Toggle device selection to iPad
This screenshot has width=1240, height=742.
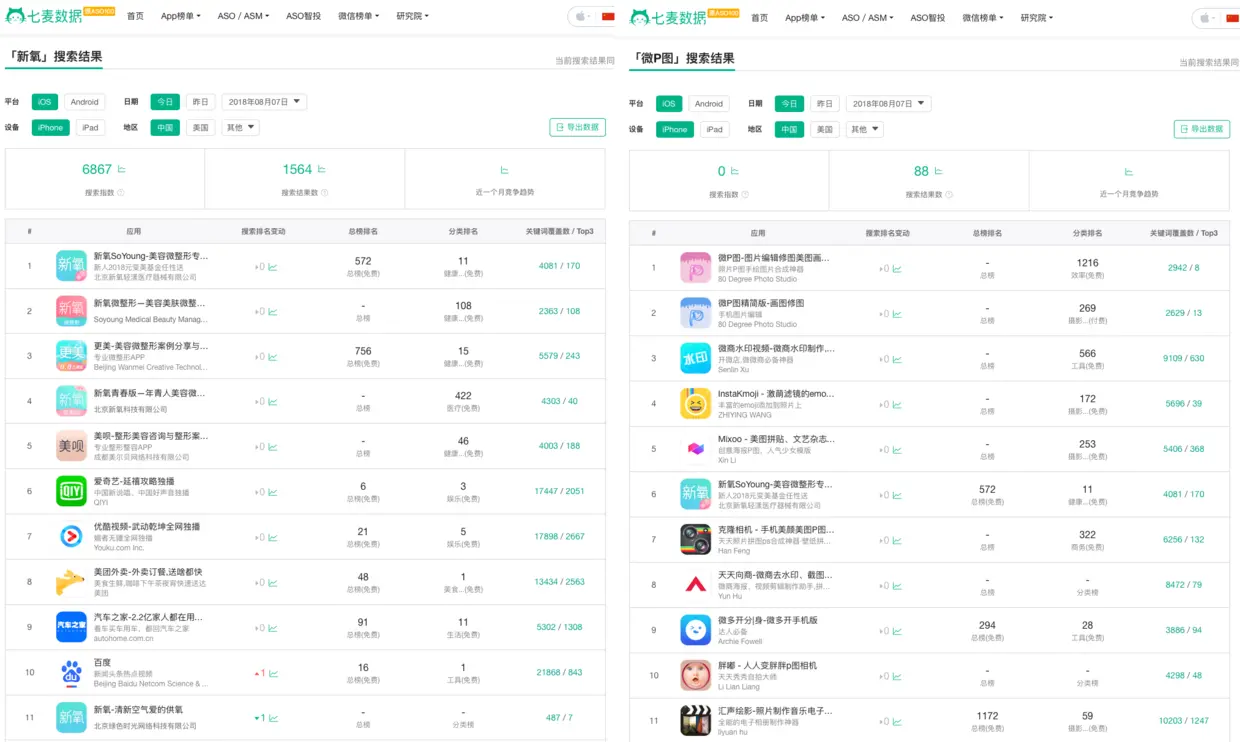click(x=92, y=127)
